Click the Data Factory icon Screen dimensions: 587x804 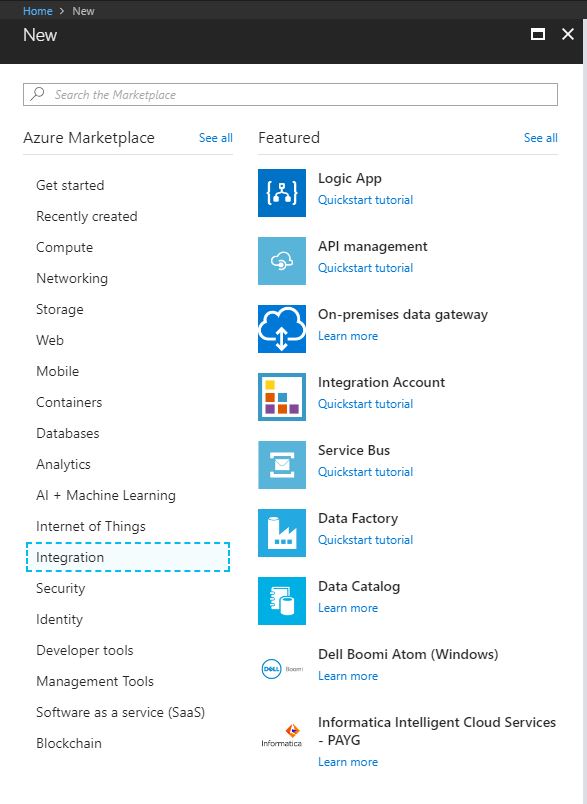click(281, 533)
